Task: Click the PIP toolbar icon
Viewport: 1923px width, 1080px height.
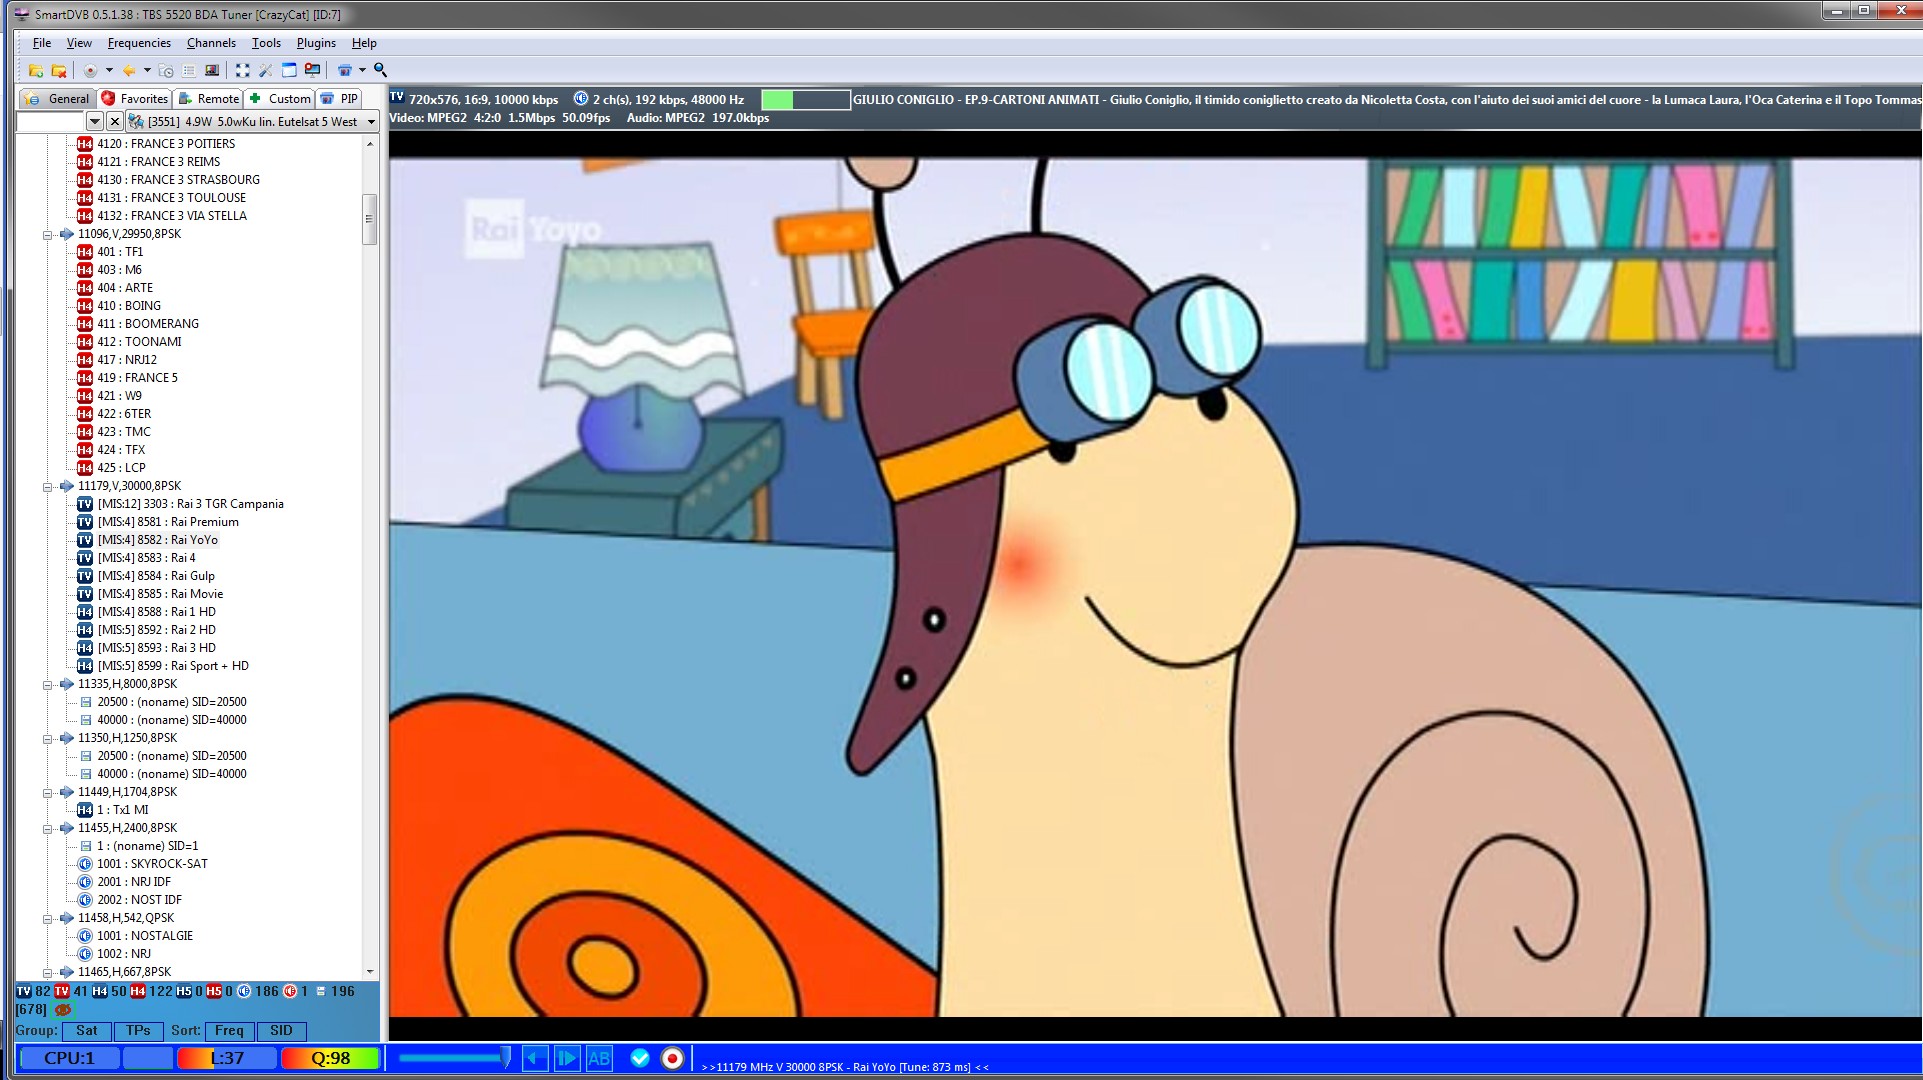Action: pyautogui.click(x=345, y=70)
